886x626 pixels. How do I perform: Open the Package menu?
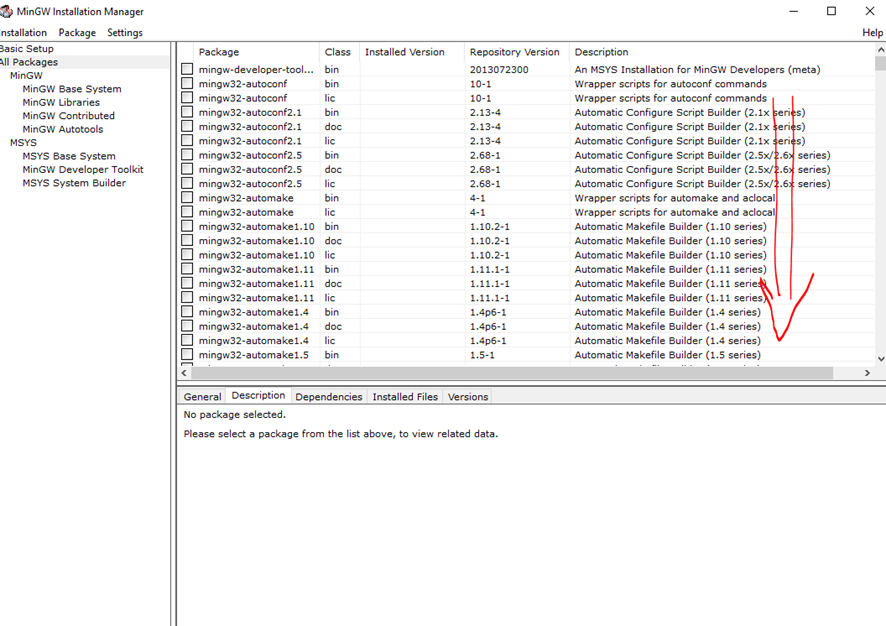coord(77,33)
